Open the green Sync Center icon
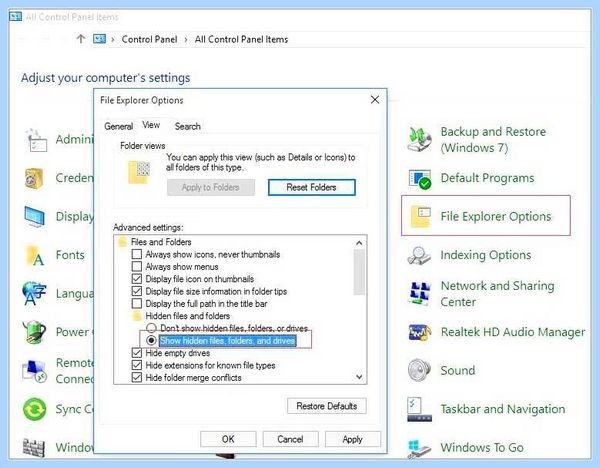 (x=34, y=409)
